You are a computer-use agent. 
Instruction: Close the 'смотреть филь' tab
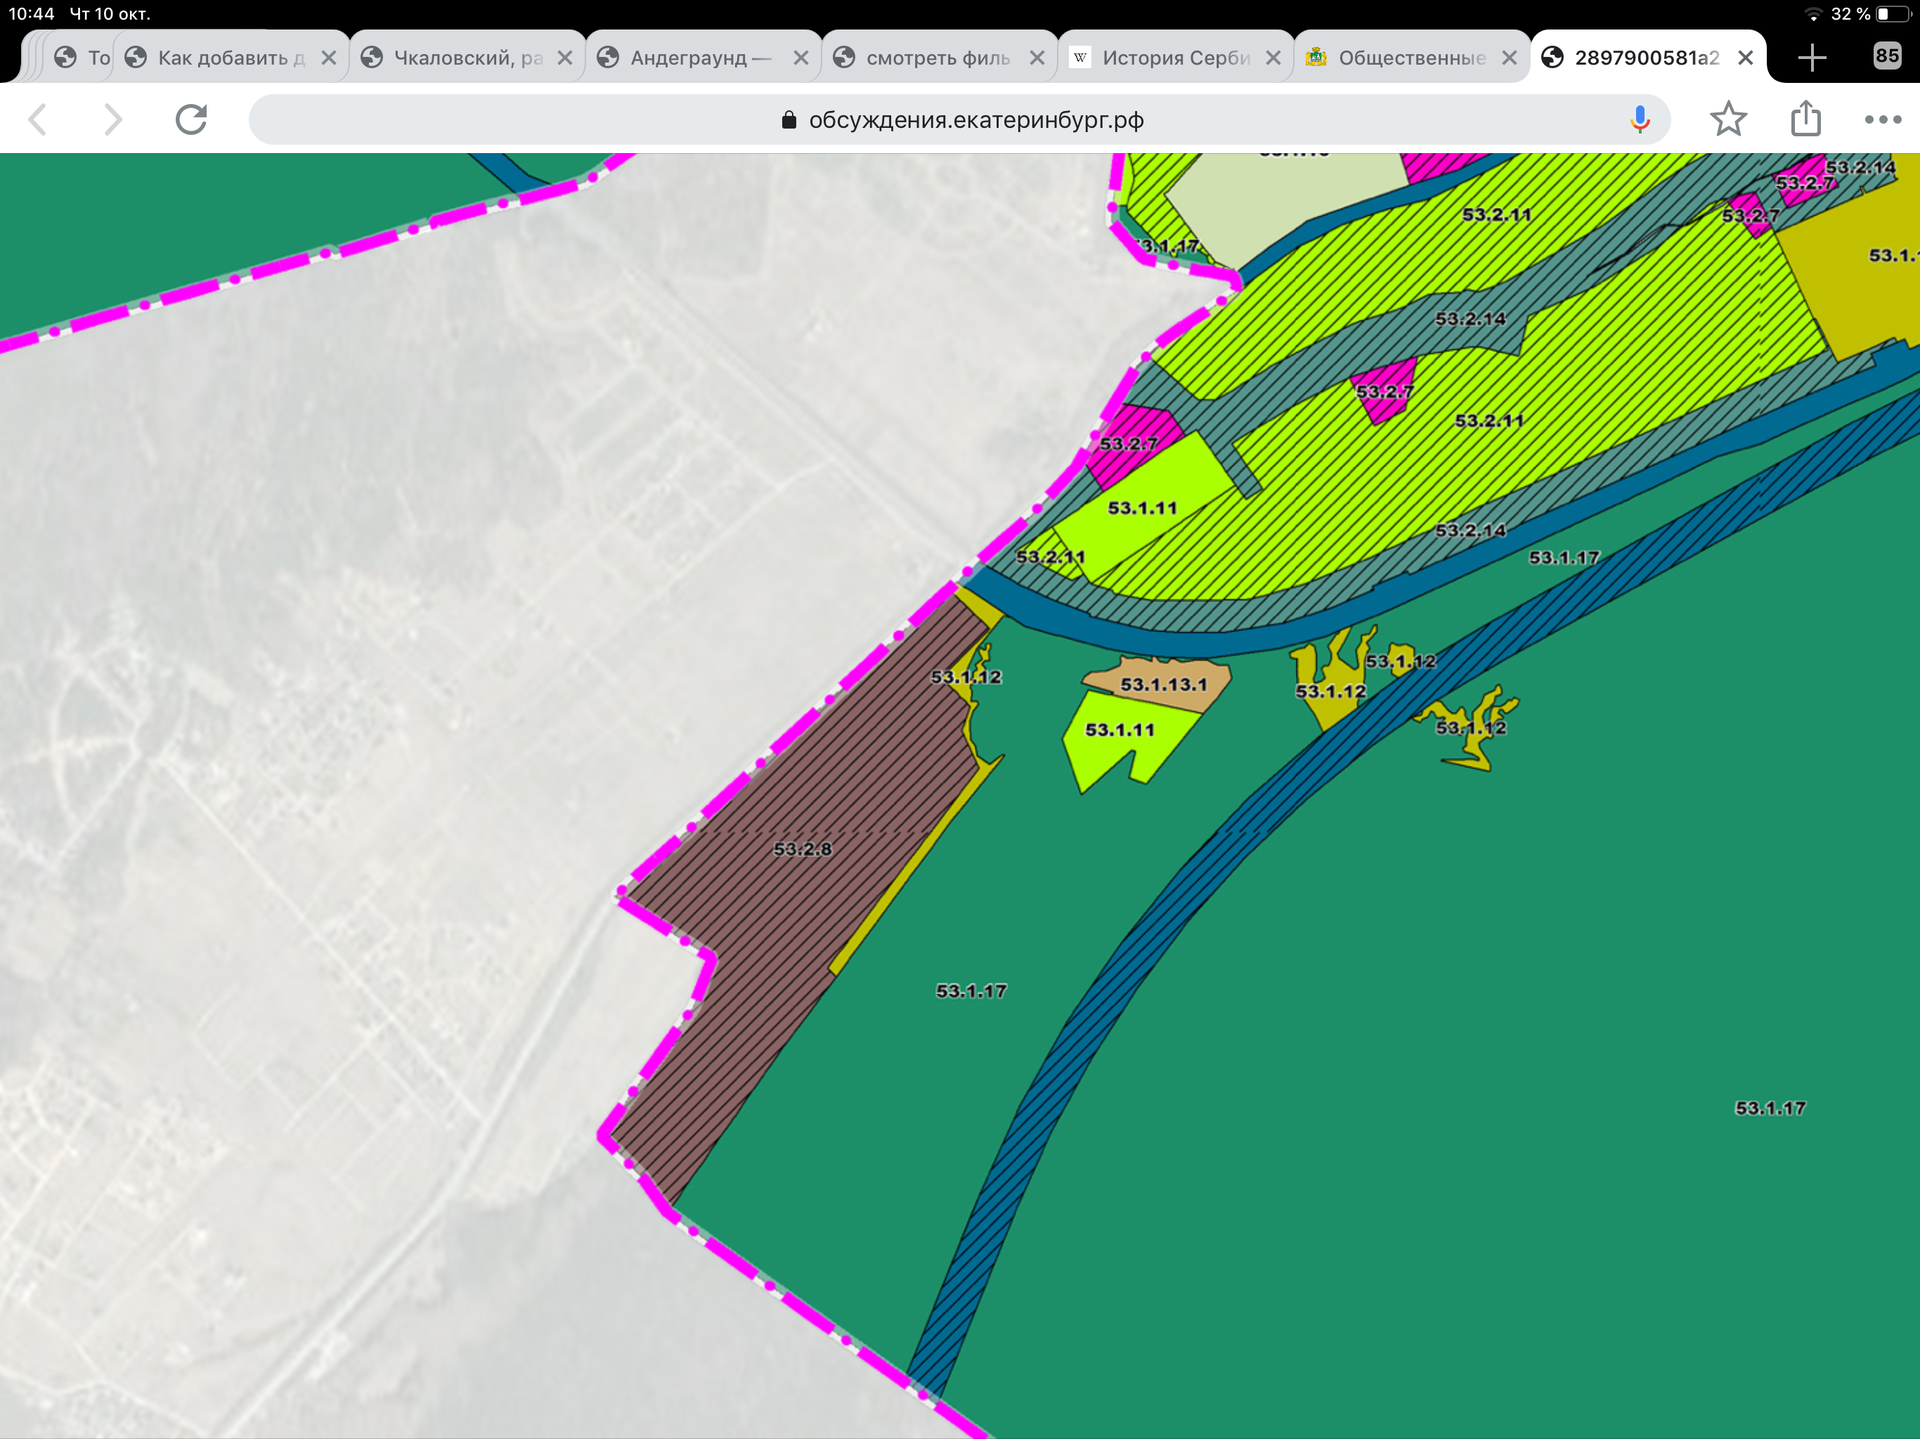coord(1037,58)
